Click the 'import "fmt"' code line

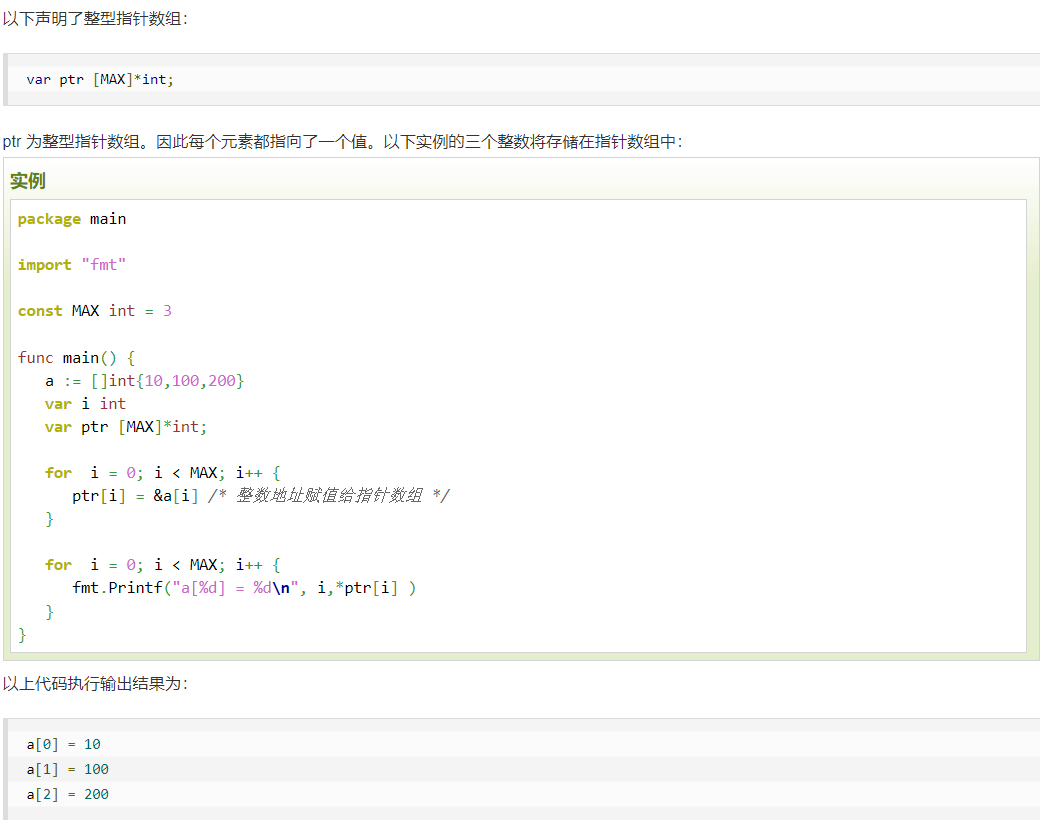(x=72, y=265)
